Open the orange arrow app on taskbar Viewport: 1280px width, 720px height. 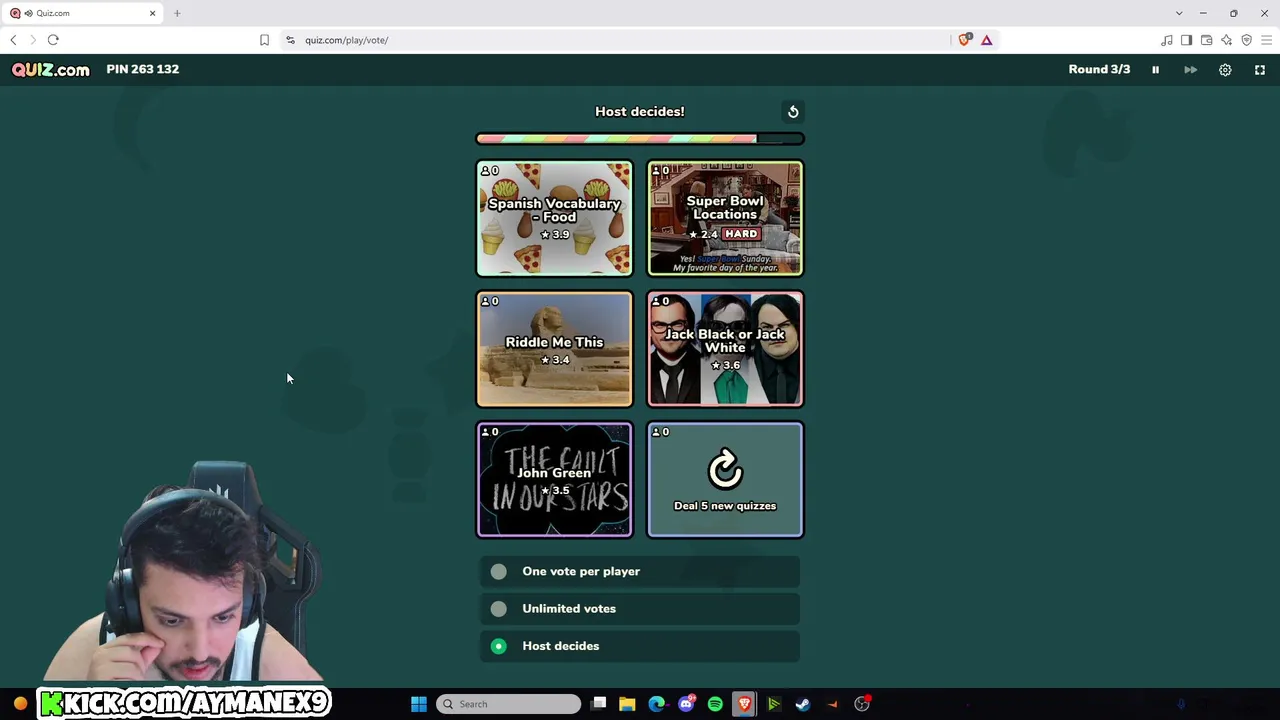click(832, 704)
